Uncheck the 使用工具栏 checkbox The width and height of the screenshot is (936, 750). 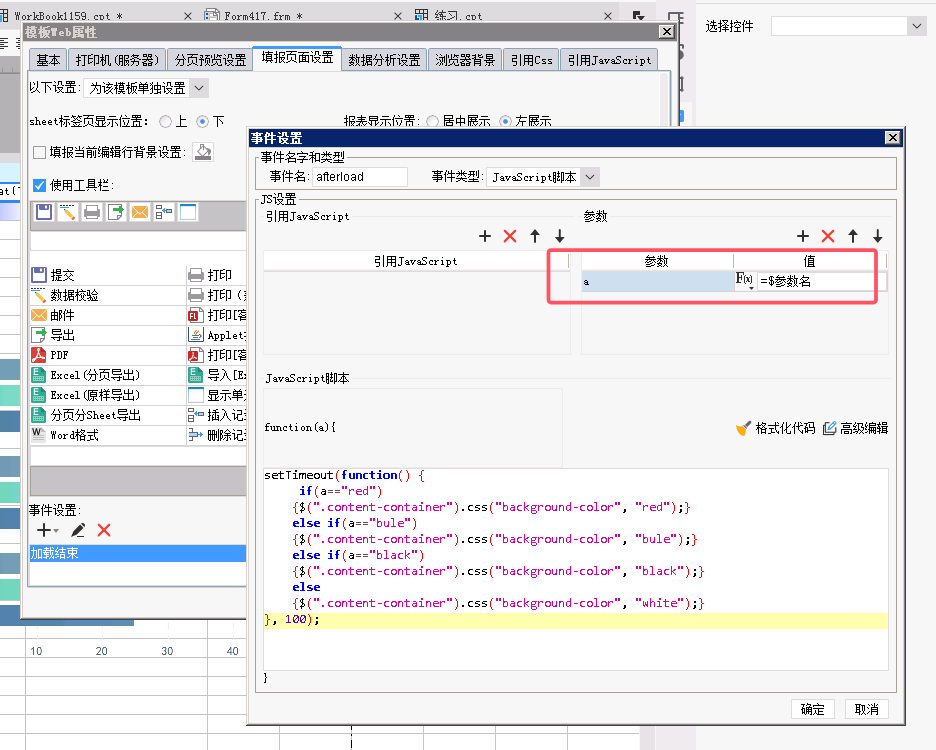coord(39,185)
